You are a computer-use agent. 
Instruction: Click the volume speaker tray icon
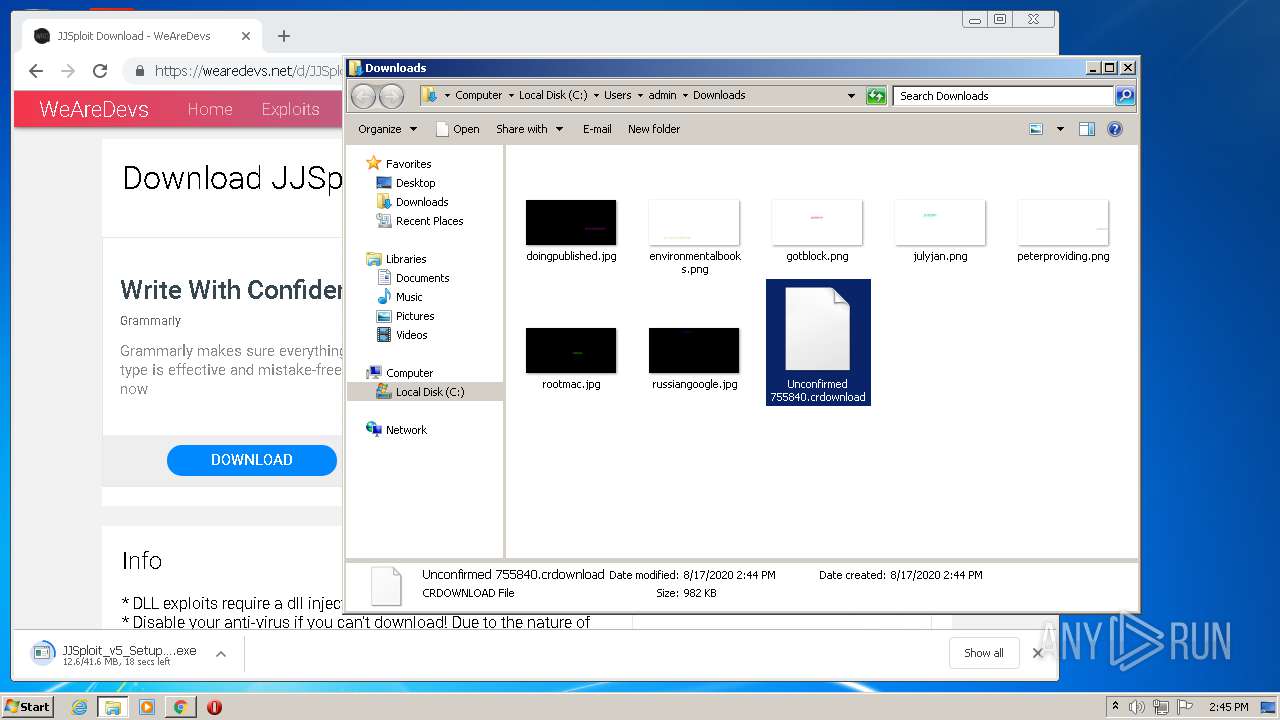(1137, 707)
